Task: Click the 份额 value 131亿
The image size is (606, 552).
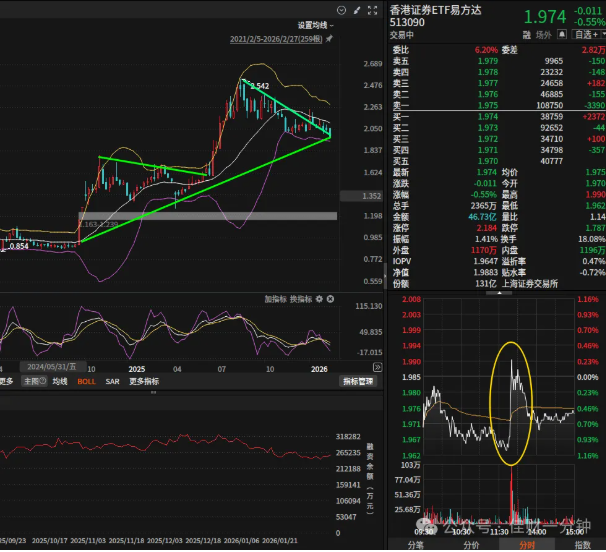Action: [485, 284]
